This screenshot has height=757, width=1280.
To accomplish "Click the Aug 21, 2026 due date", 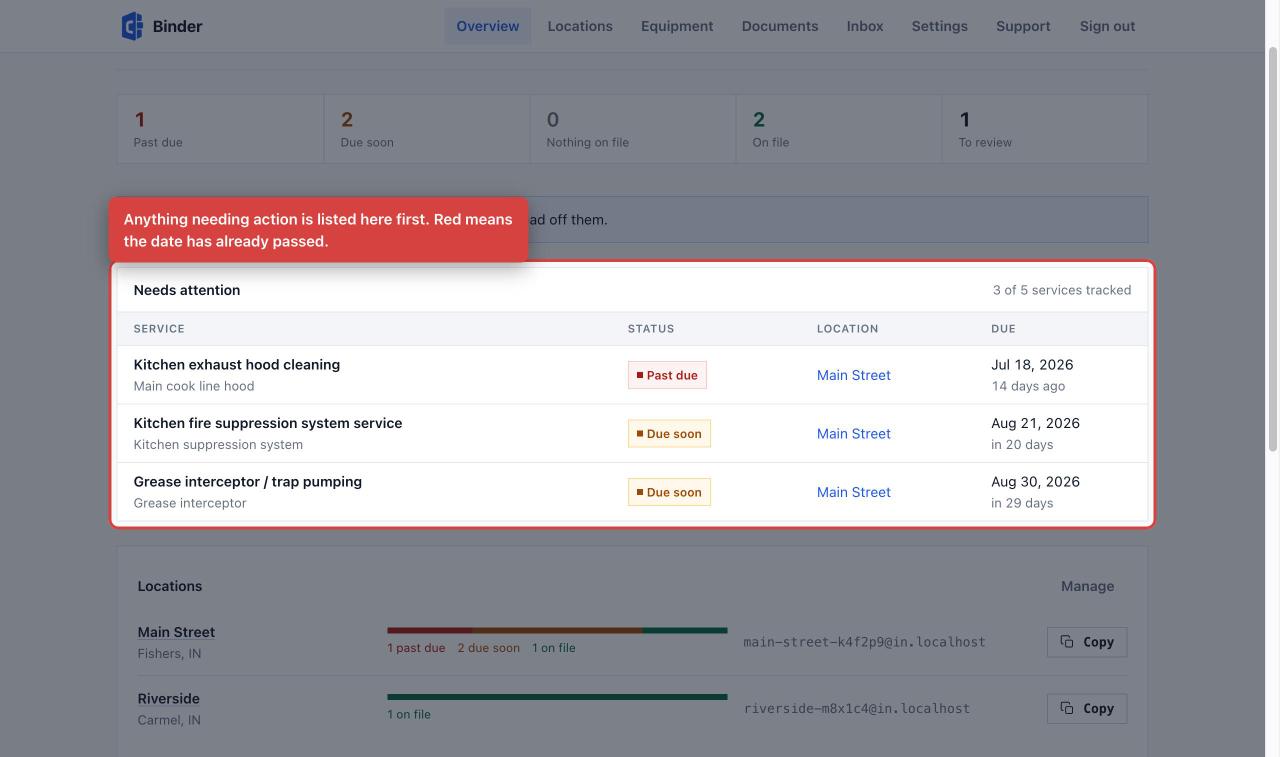I will (1035, 423).
